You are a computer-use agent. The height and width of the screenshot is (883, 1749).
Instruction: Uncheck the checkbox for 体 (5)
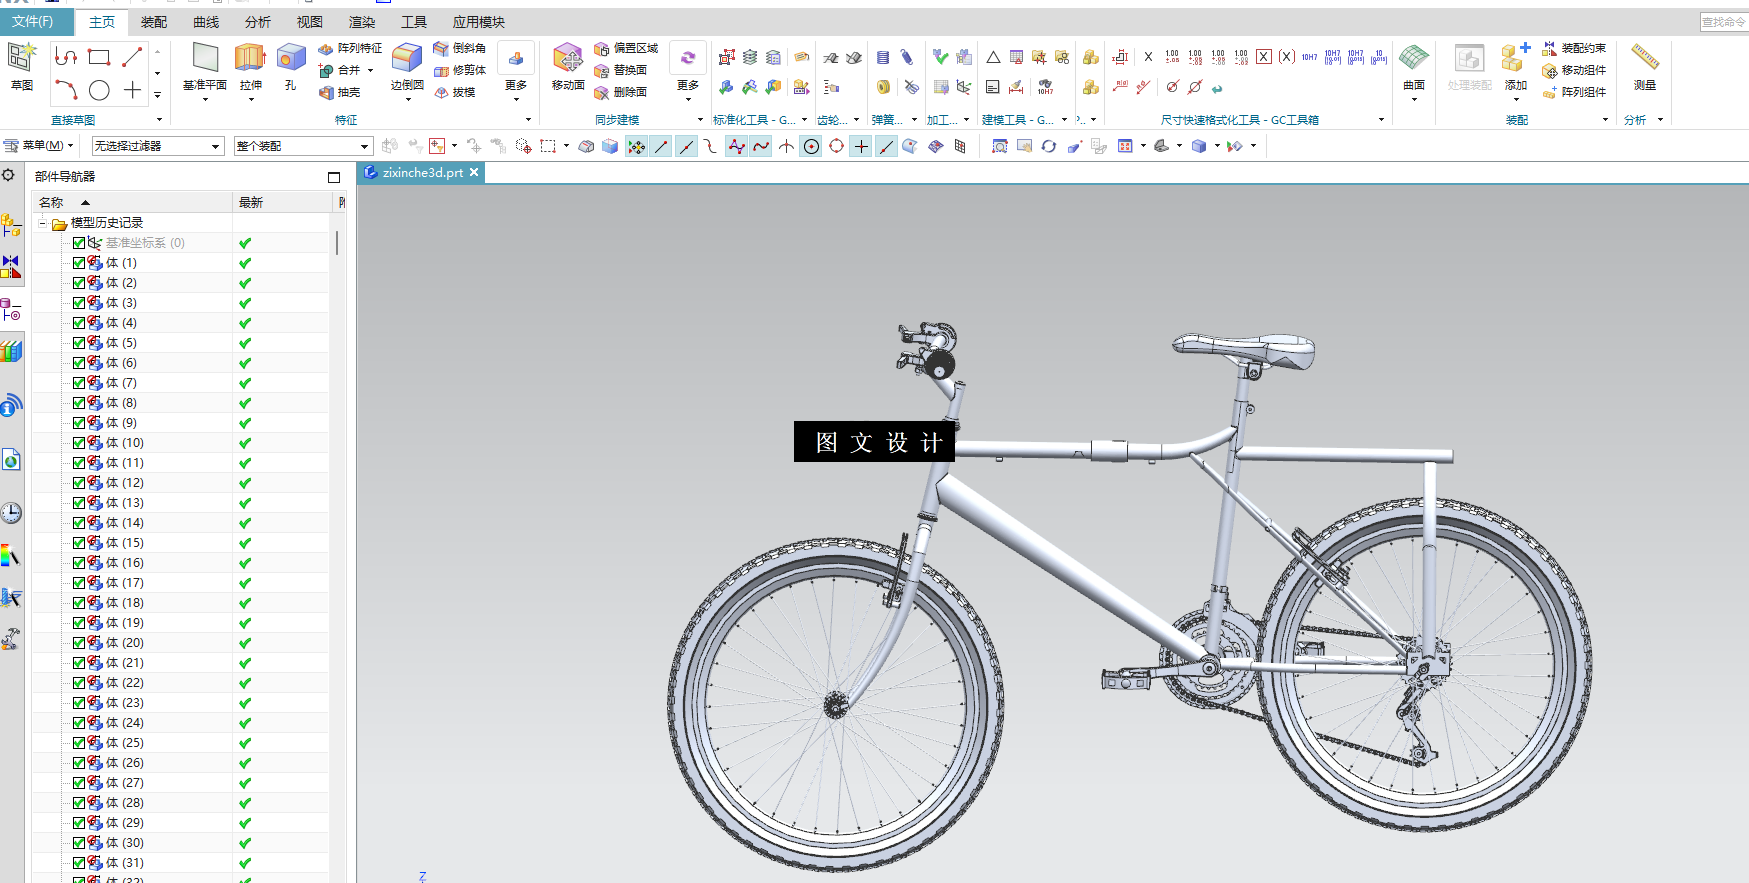[79, 343]
